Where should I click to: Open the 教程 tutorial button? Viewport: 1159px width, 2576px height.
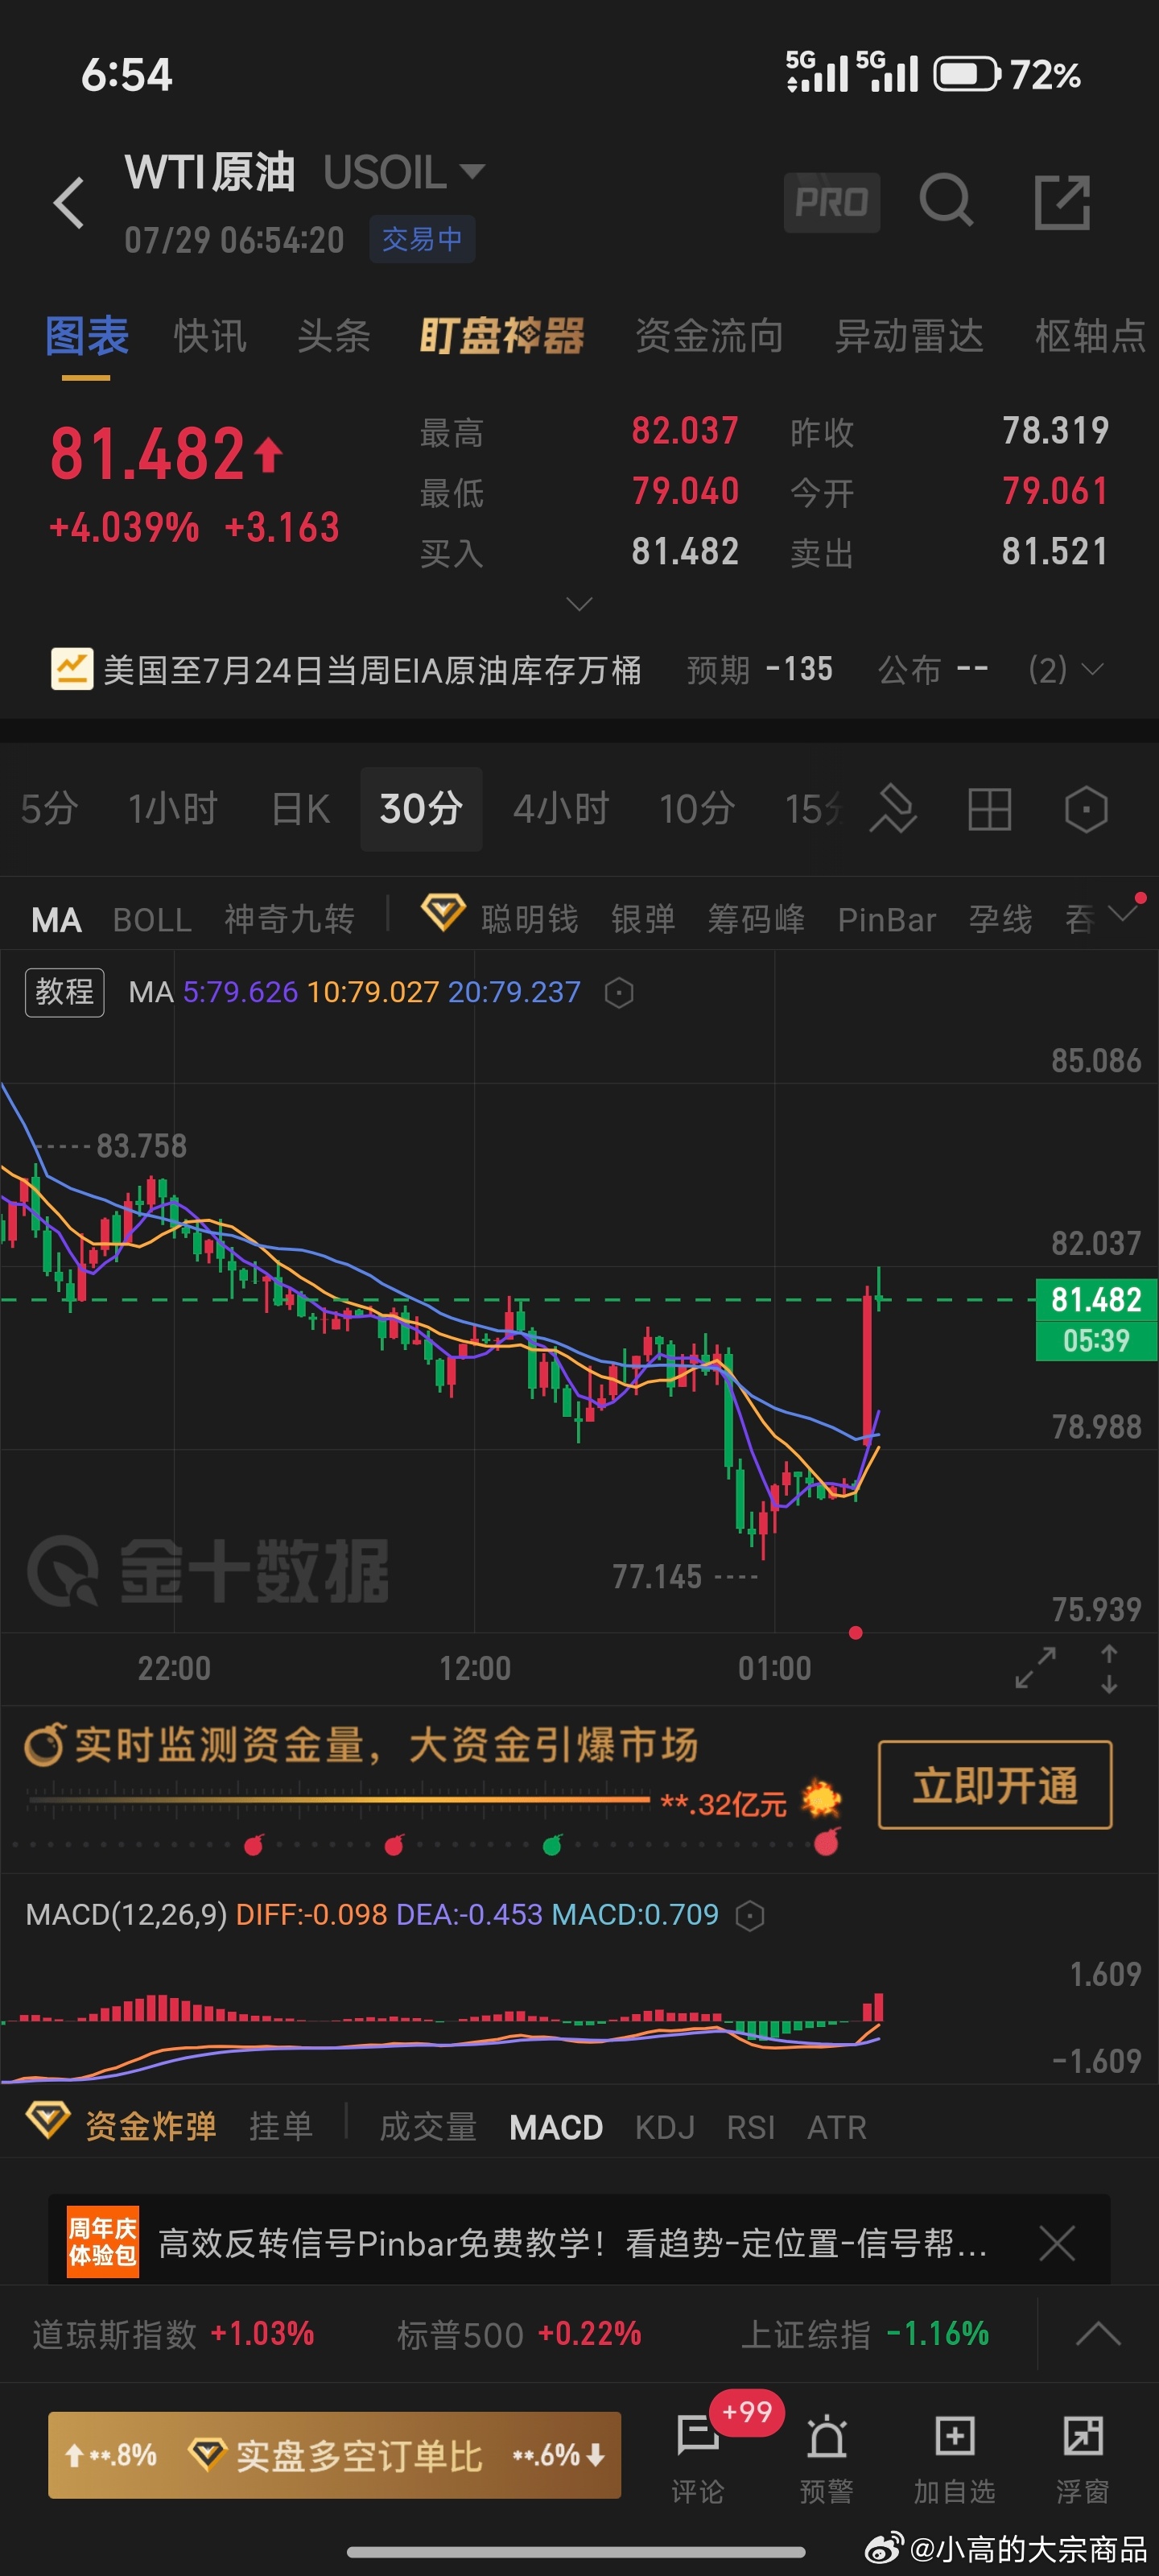tap(65, 992)
